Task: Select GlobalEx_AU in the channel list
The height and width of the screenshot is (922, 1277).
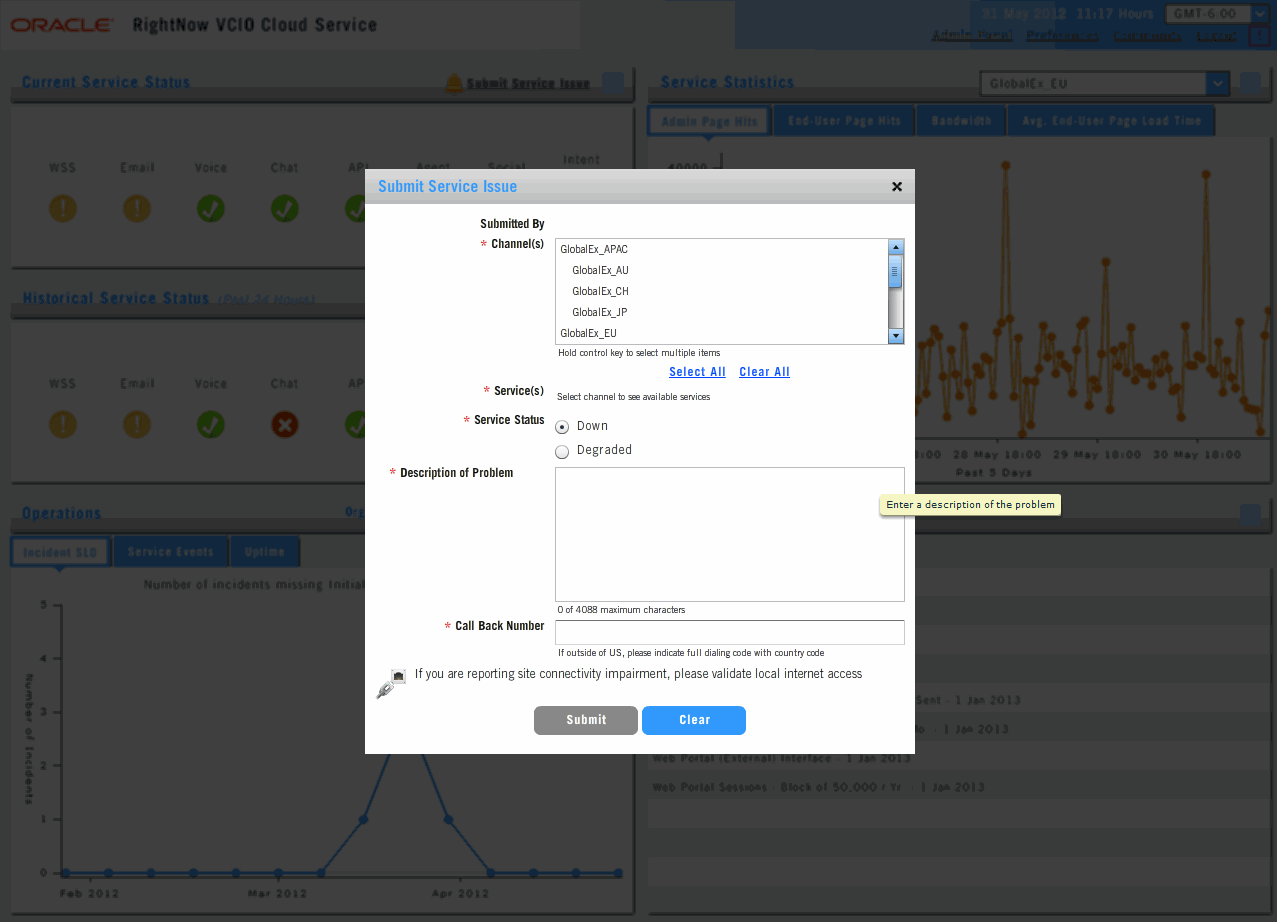Action: pyautogui.click(x=722, y=270)
